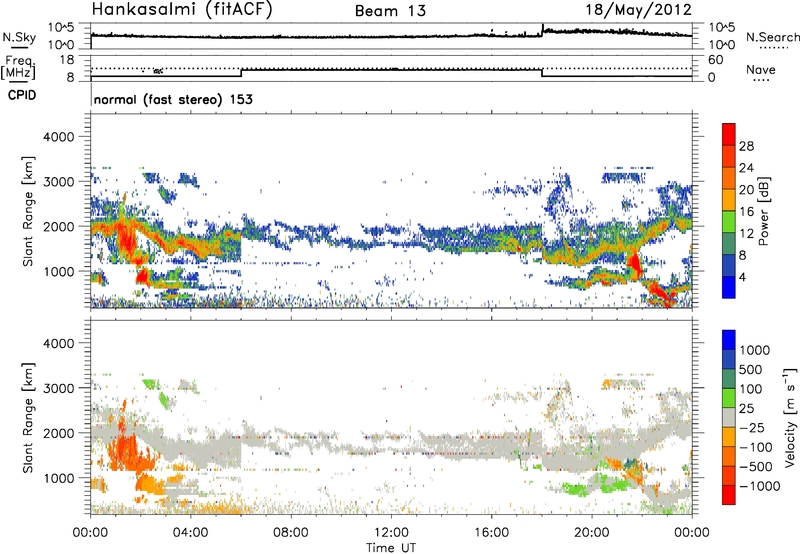Click the "Freq. [MHz]" axis label
Image resolution: width=800 pixels, height=554 pixels.
tap(18, 67)
